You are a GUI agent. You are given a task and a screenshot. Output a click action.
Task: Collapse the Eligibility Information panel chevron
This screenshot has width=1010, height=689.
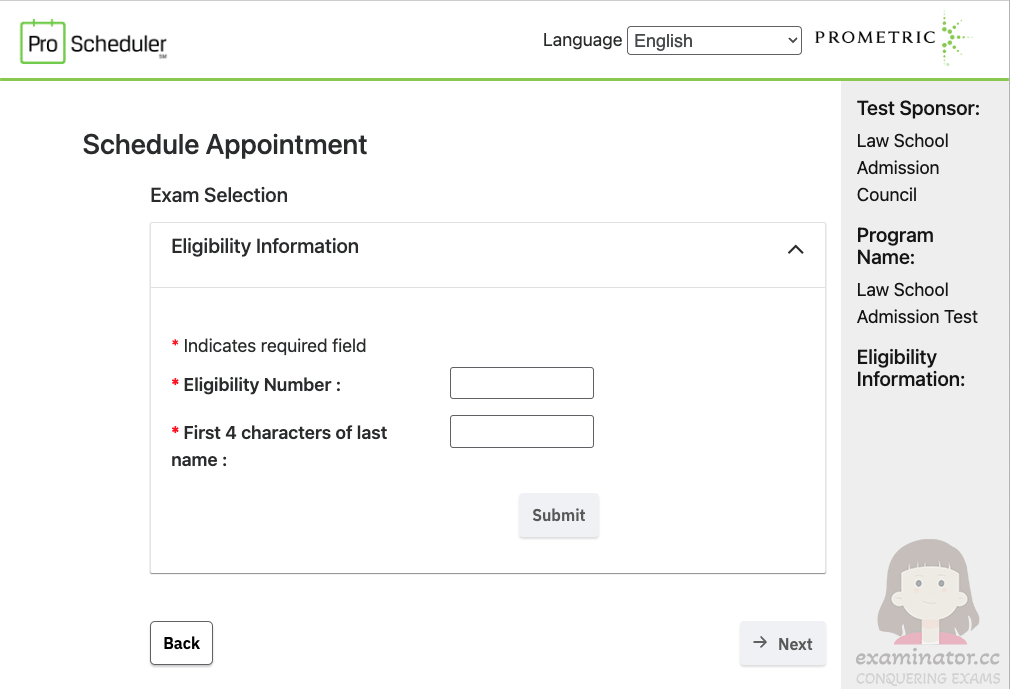[x=796, y=249]
